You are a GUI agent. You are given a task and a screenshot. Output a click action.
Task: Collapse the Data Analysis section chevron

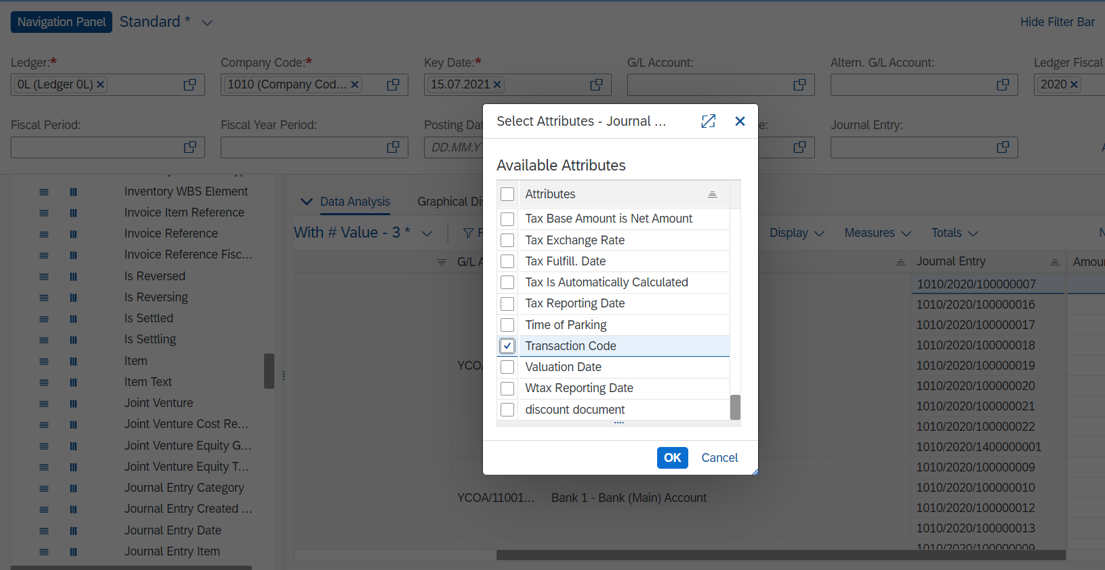[306, 202]
